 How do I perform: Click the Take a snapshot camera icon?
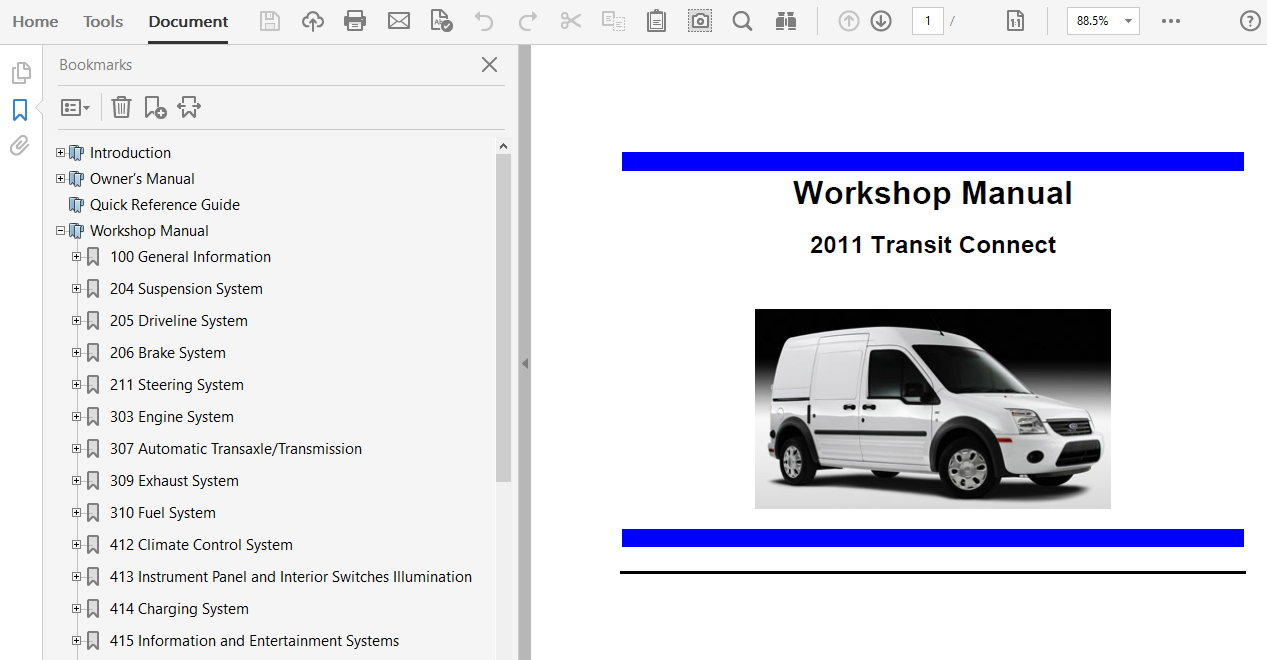(x=700, y=21)
